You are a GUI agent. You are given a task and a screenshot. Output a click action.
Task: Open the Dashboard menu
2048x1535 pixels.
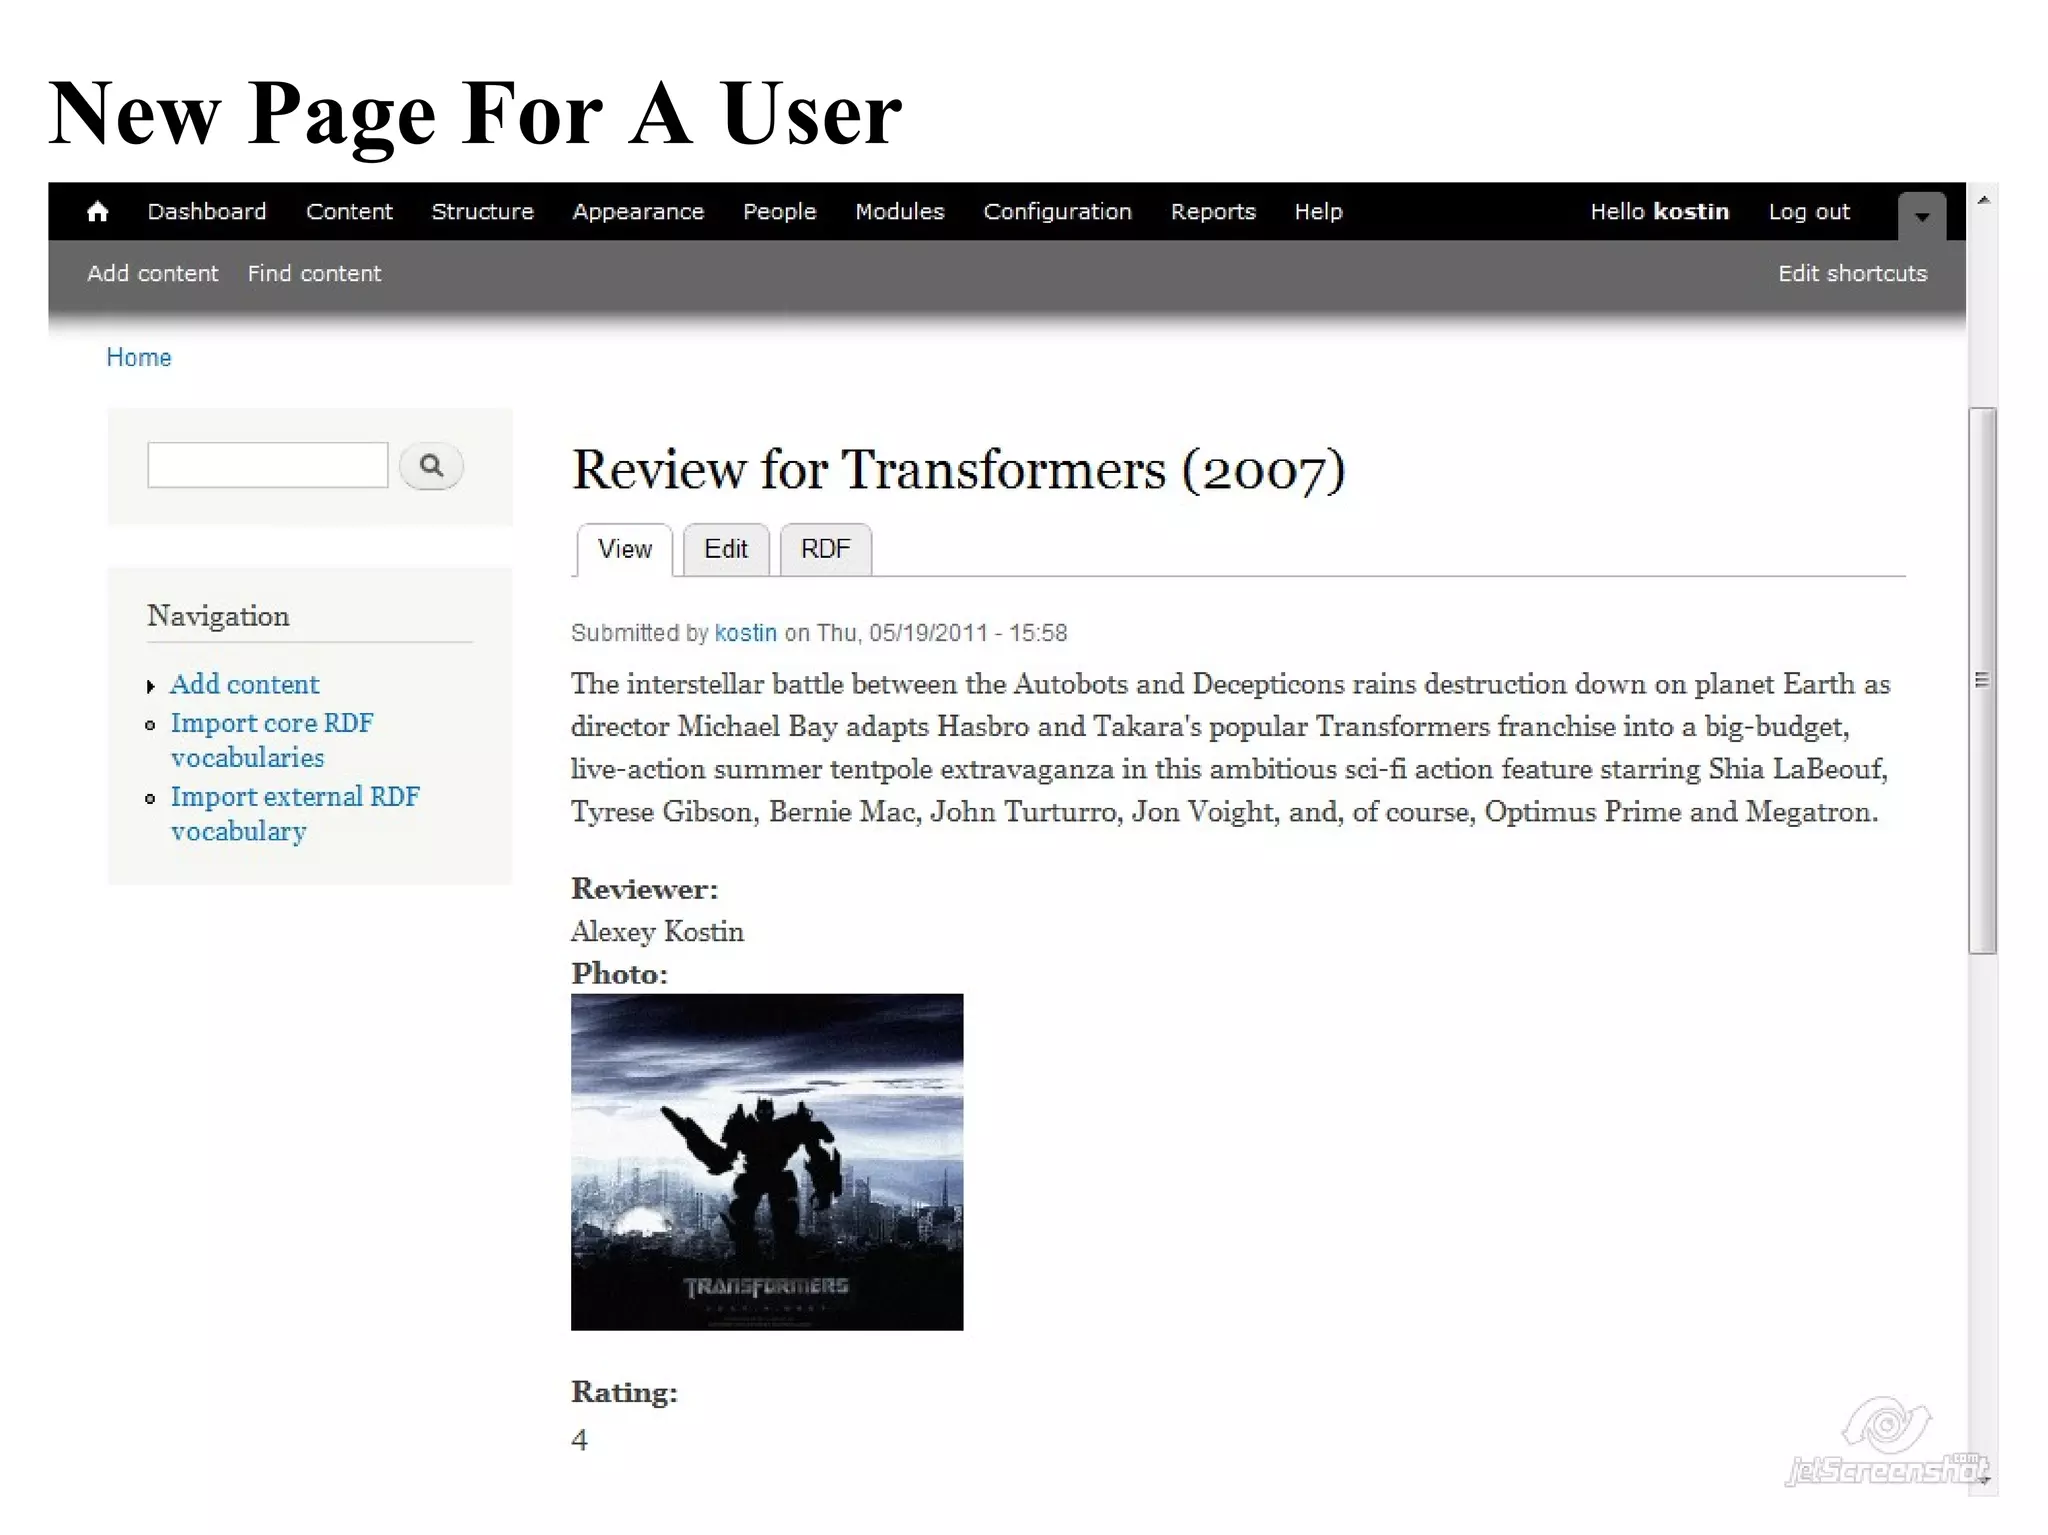click(207, 212)
